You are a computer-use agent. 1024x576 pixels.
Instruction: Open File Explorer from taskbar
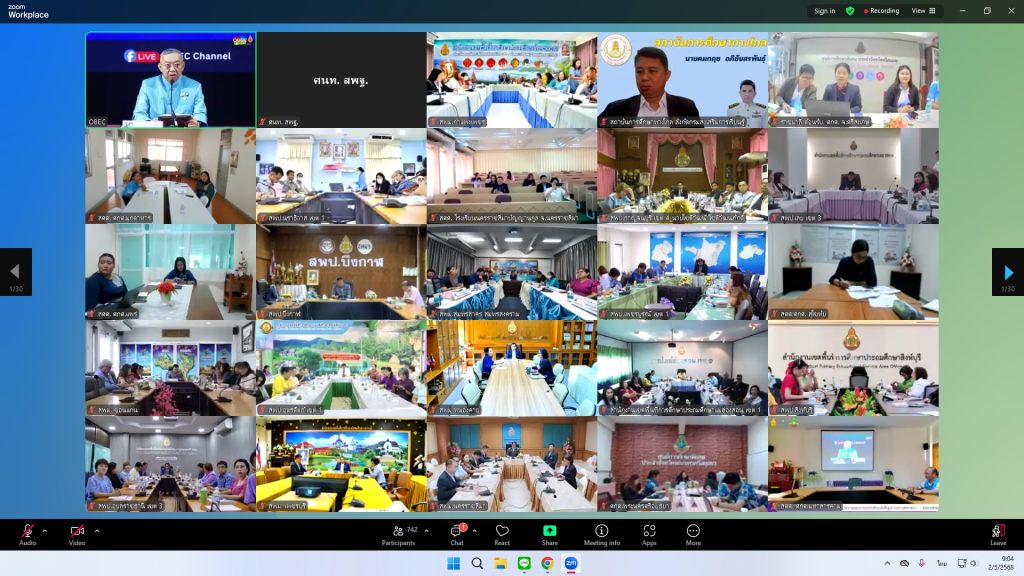[x=501, y=563]
